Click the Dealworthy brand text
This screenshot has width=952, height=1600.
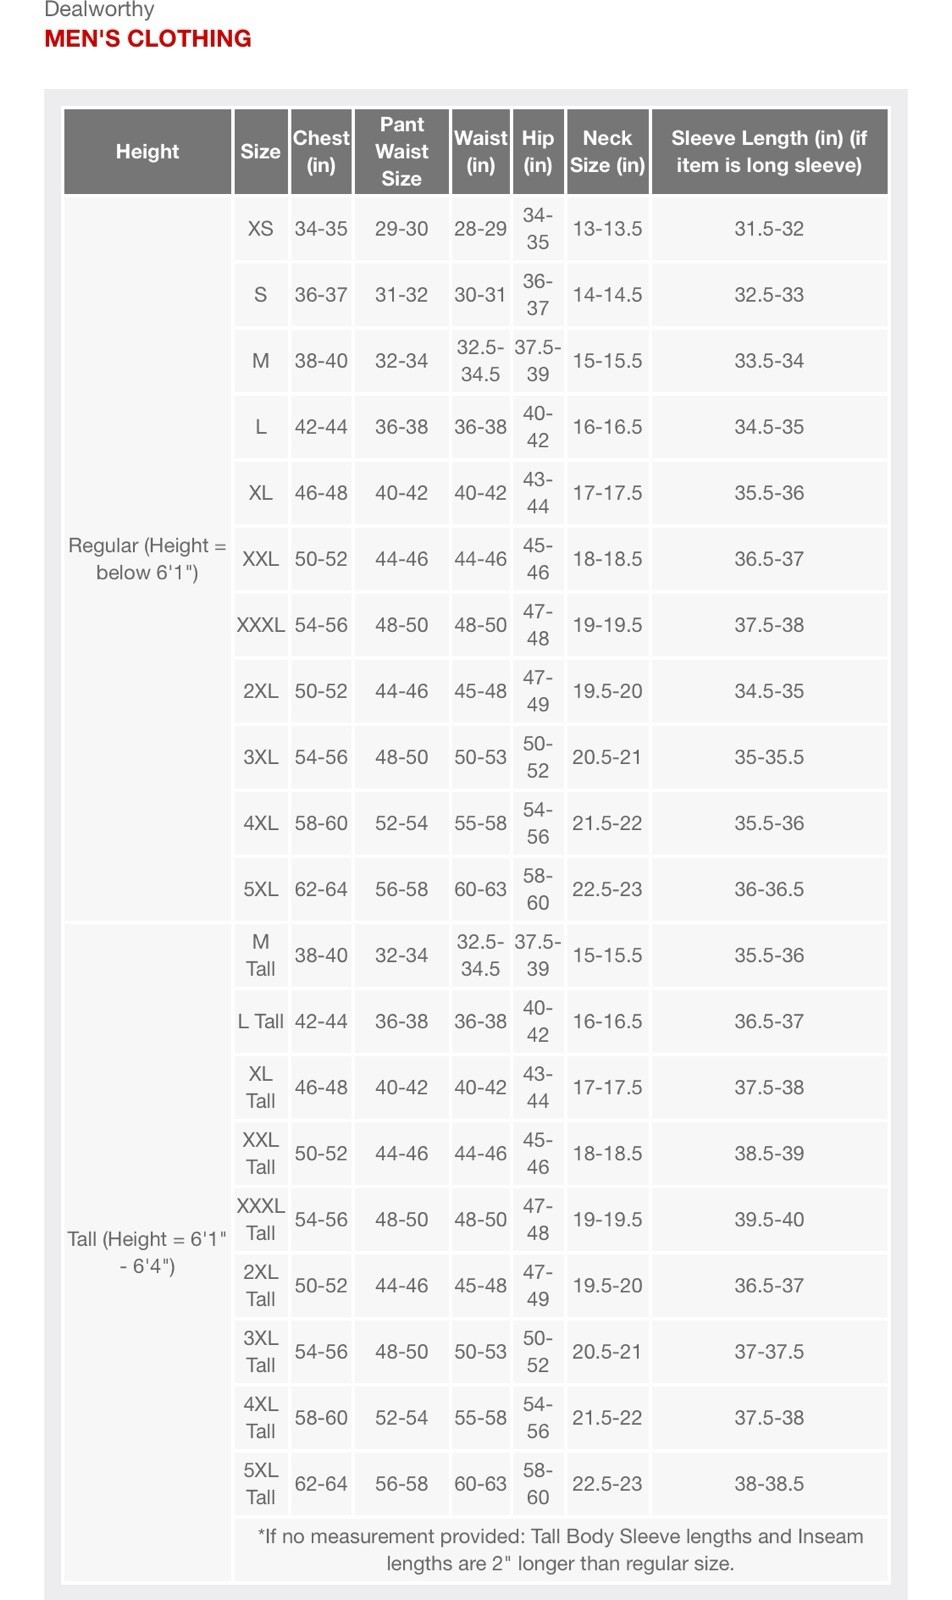tap(99, 10)
